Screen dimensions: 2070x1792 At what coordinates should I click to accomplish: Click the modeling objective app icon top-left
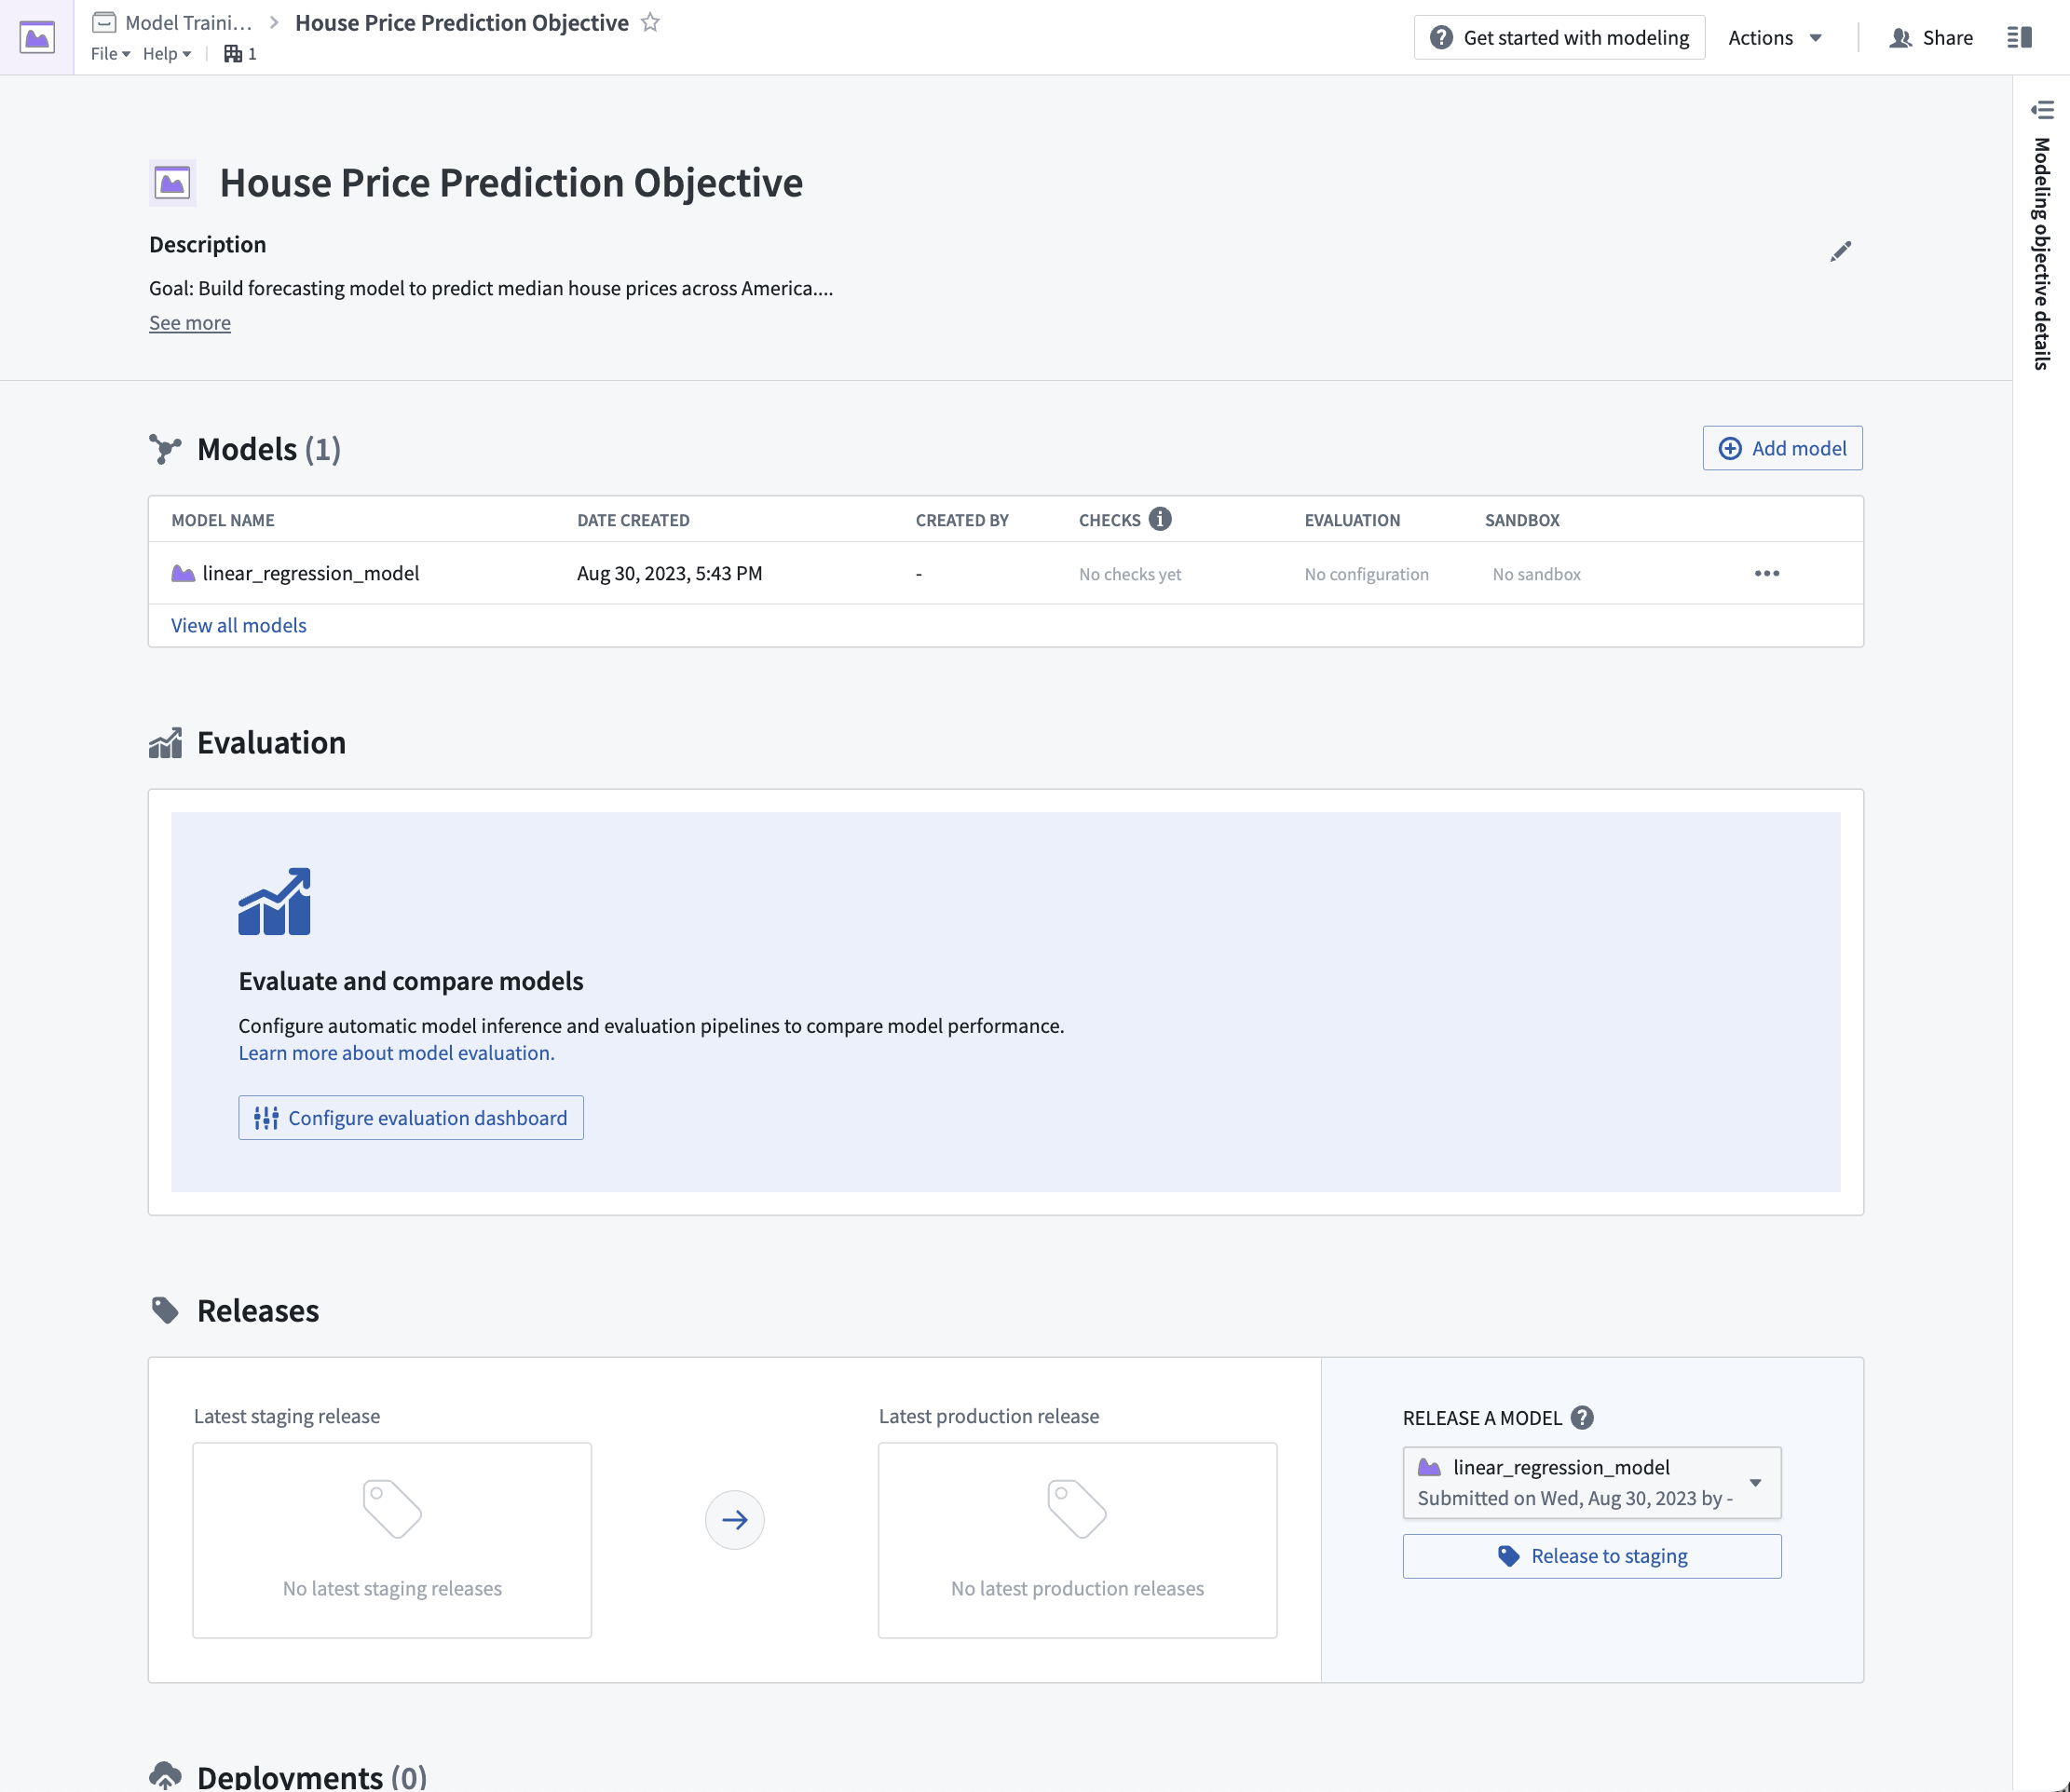(x=37, y=37)
